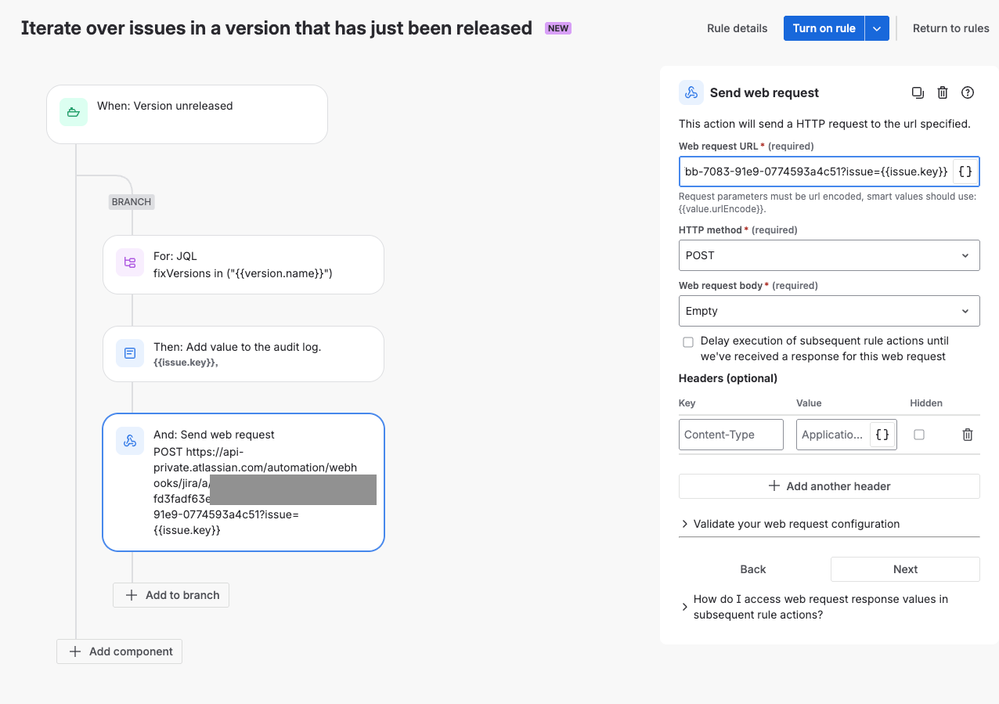Click the smart value braces in the header Value field
The width and height of the screenshot is (999, 704).
[881, 435]
